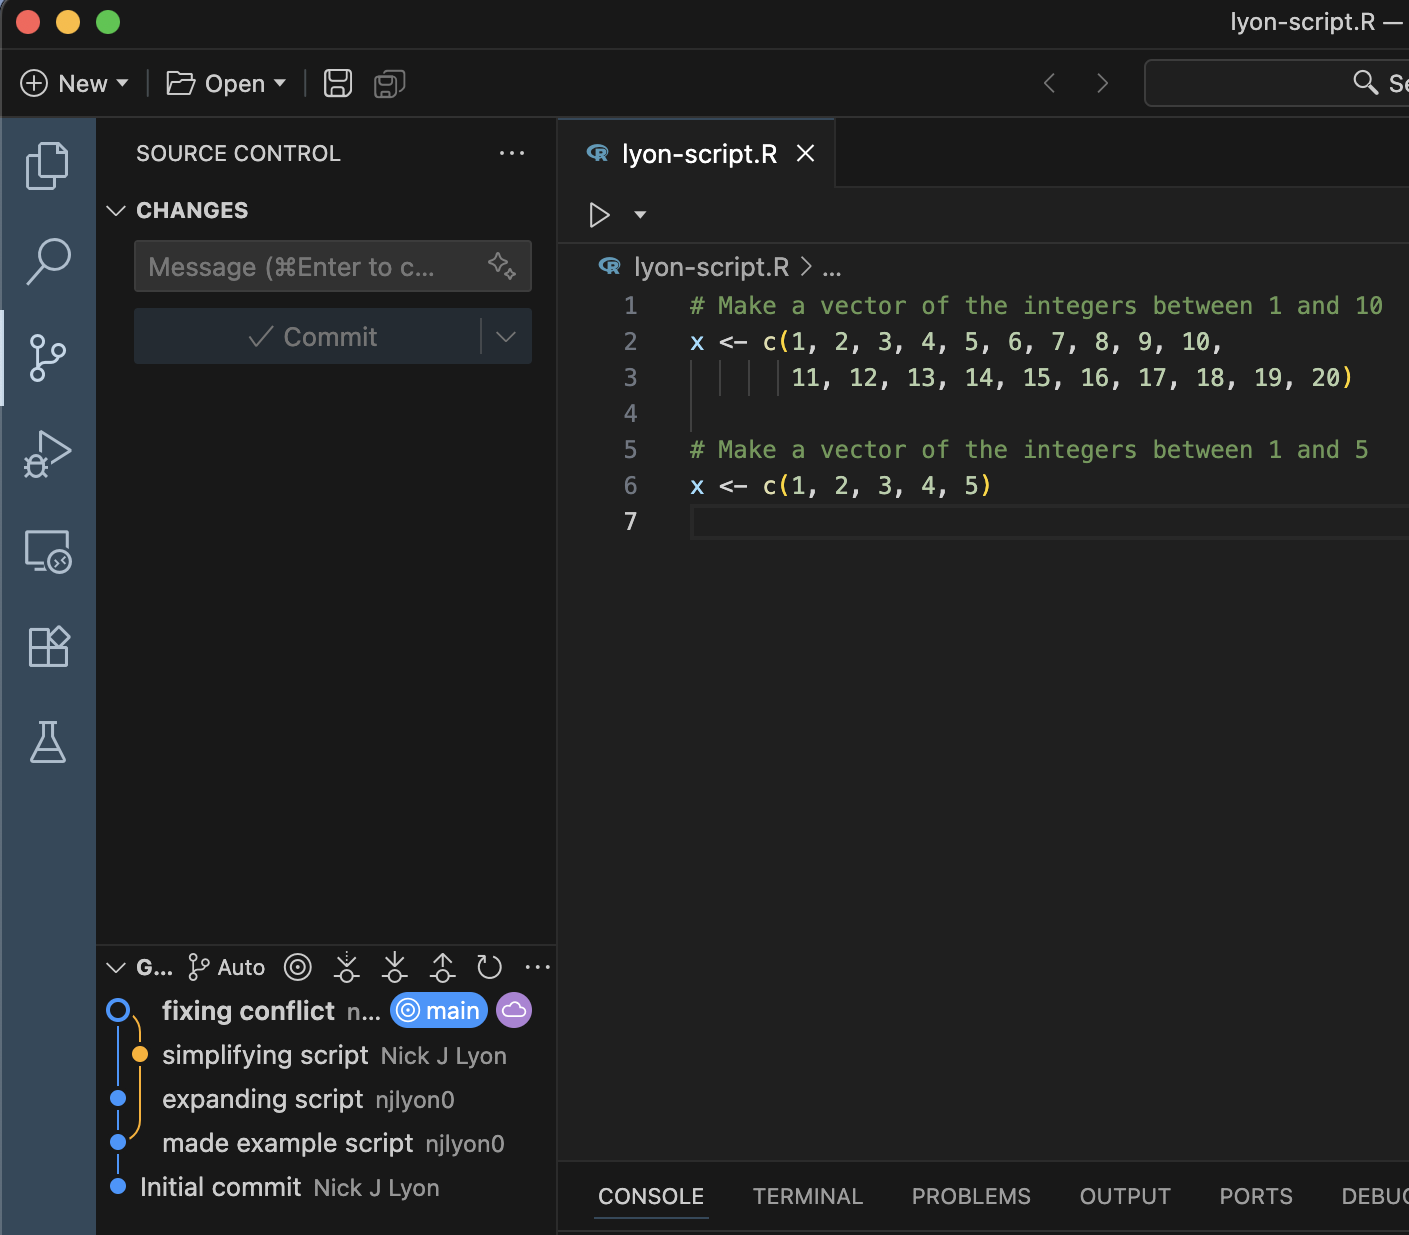Open the Testing view
Screen dimensions: 1409x1235
click(x=47, y=742)
